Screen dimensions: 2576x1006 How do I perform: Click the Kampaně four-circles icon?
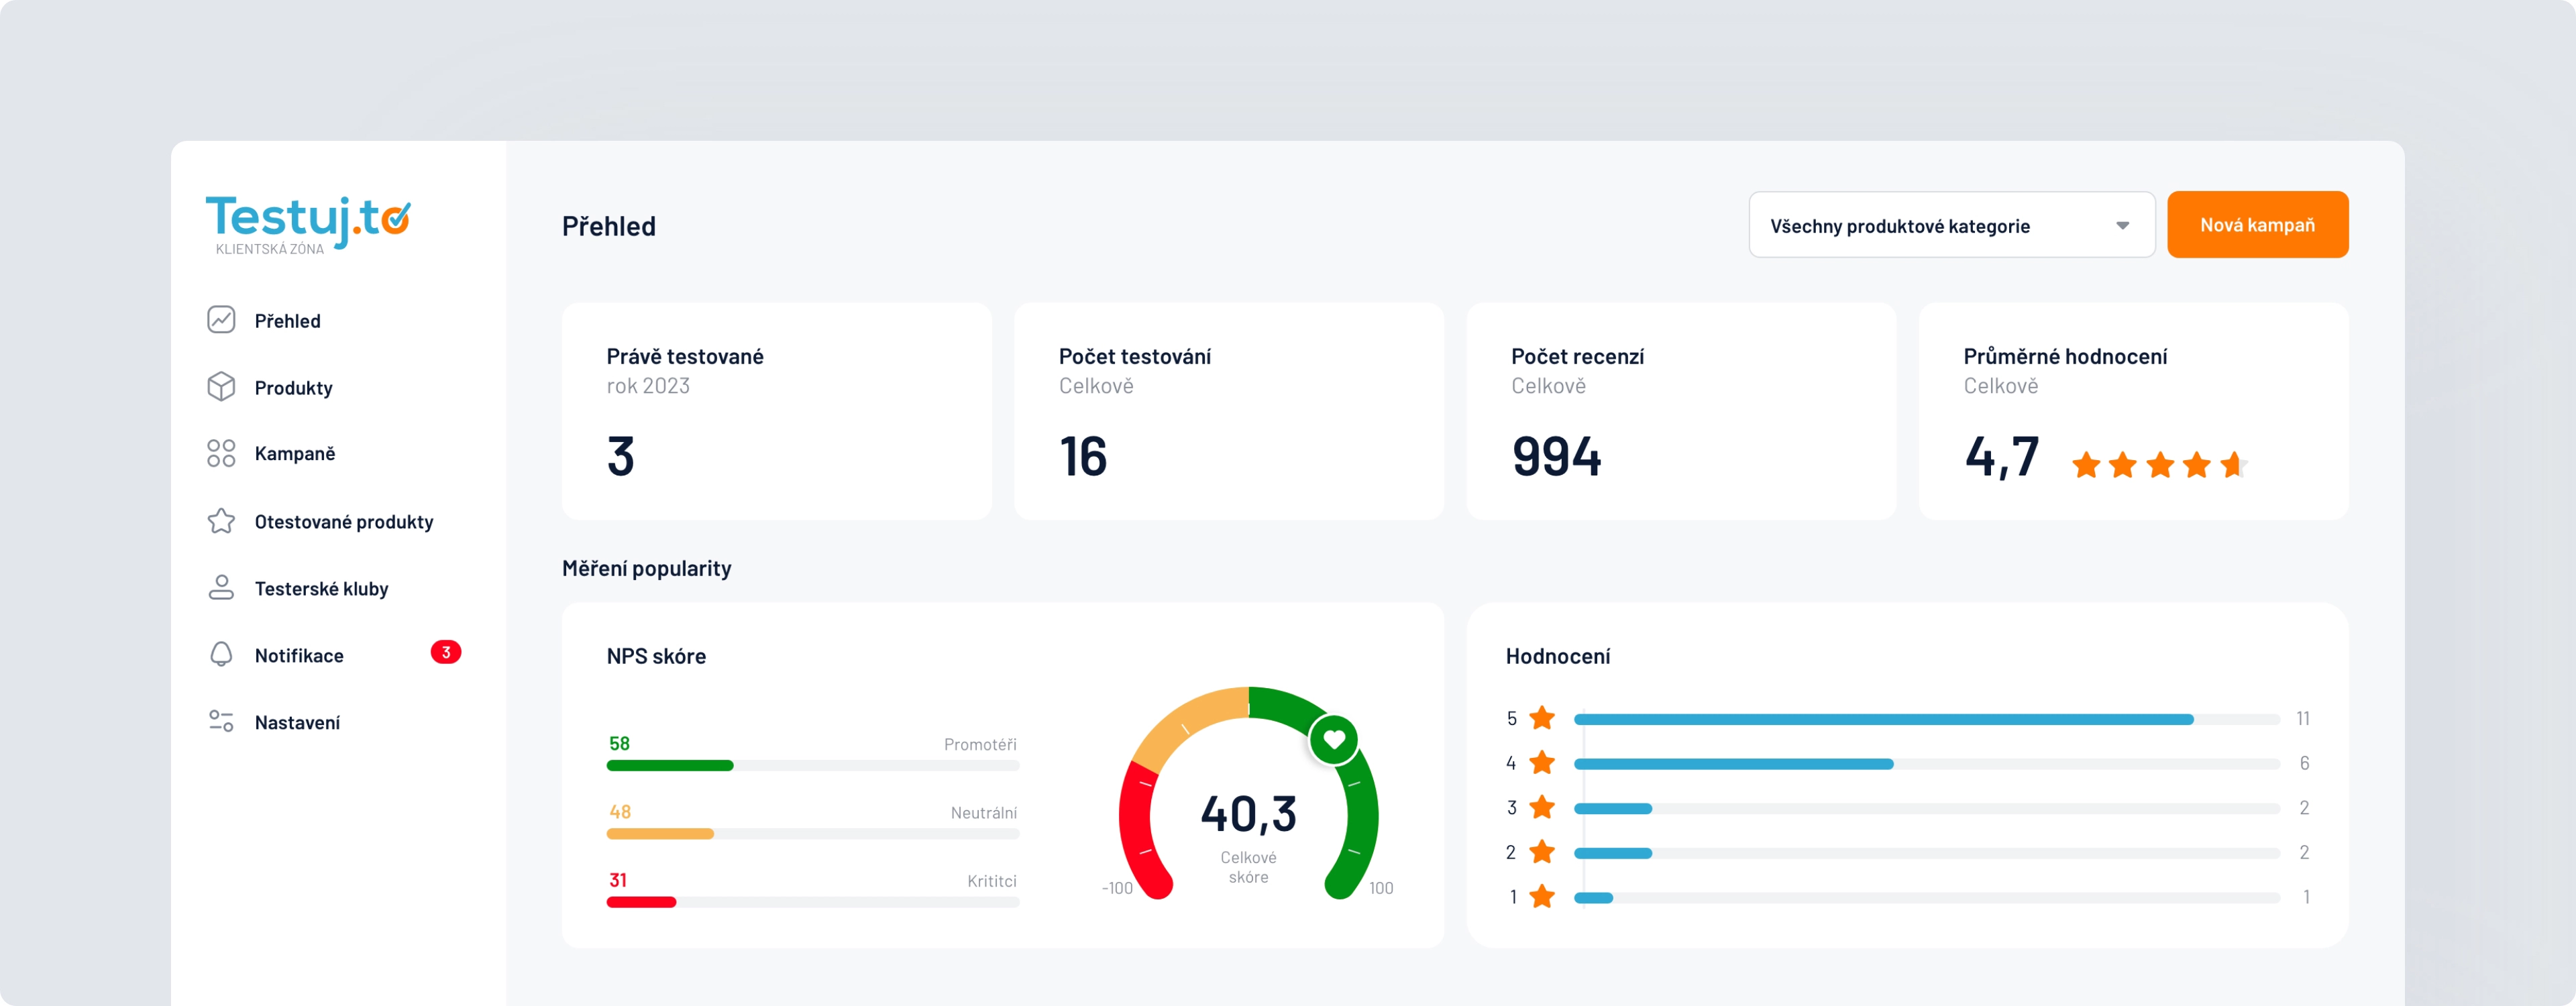pos(221,453)
